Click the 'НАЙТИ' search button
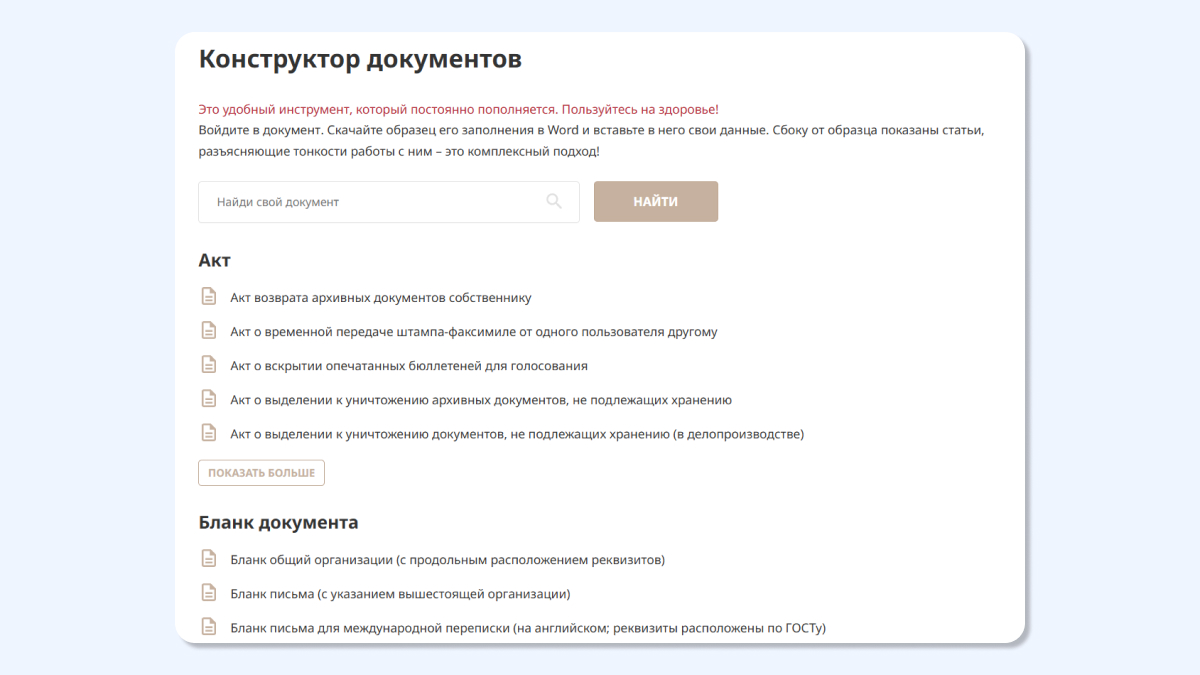The image size is (1200, 675). [656, 202]
